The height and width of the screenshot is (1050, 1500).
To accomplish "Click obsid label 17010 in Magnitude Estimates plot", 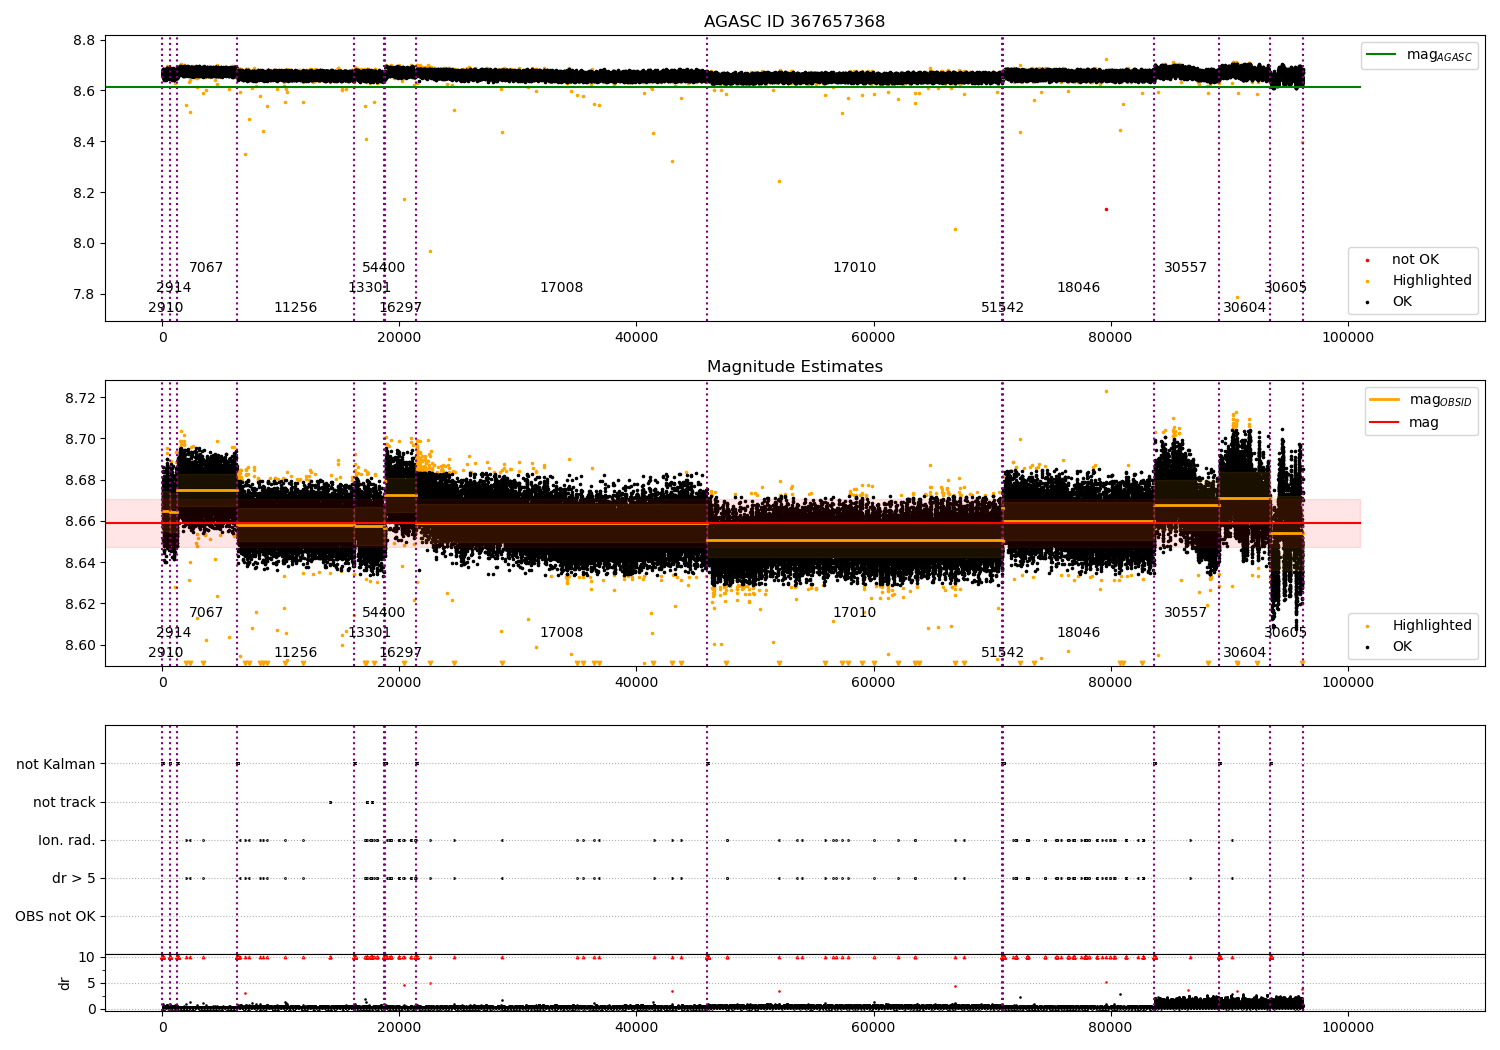I will pos(855,613).
